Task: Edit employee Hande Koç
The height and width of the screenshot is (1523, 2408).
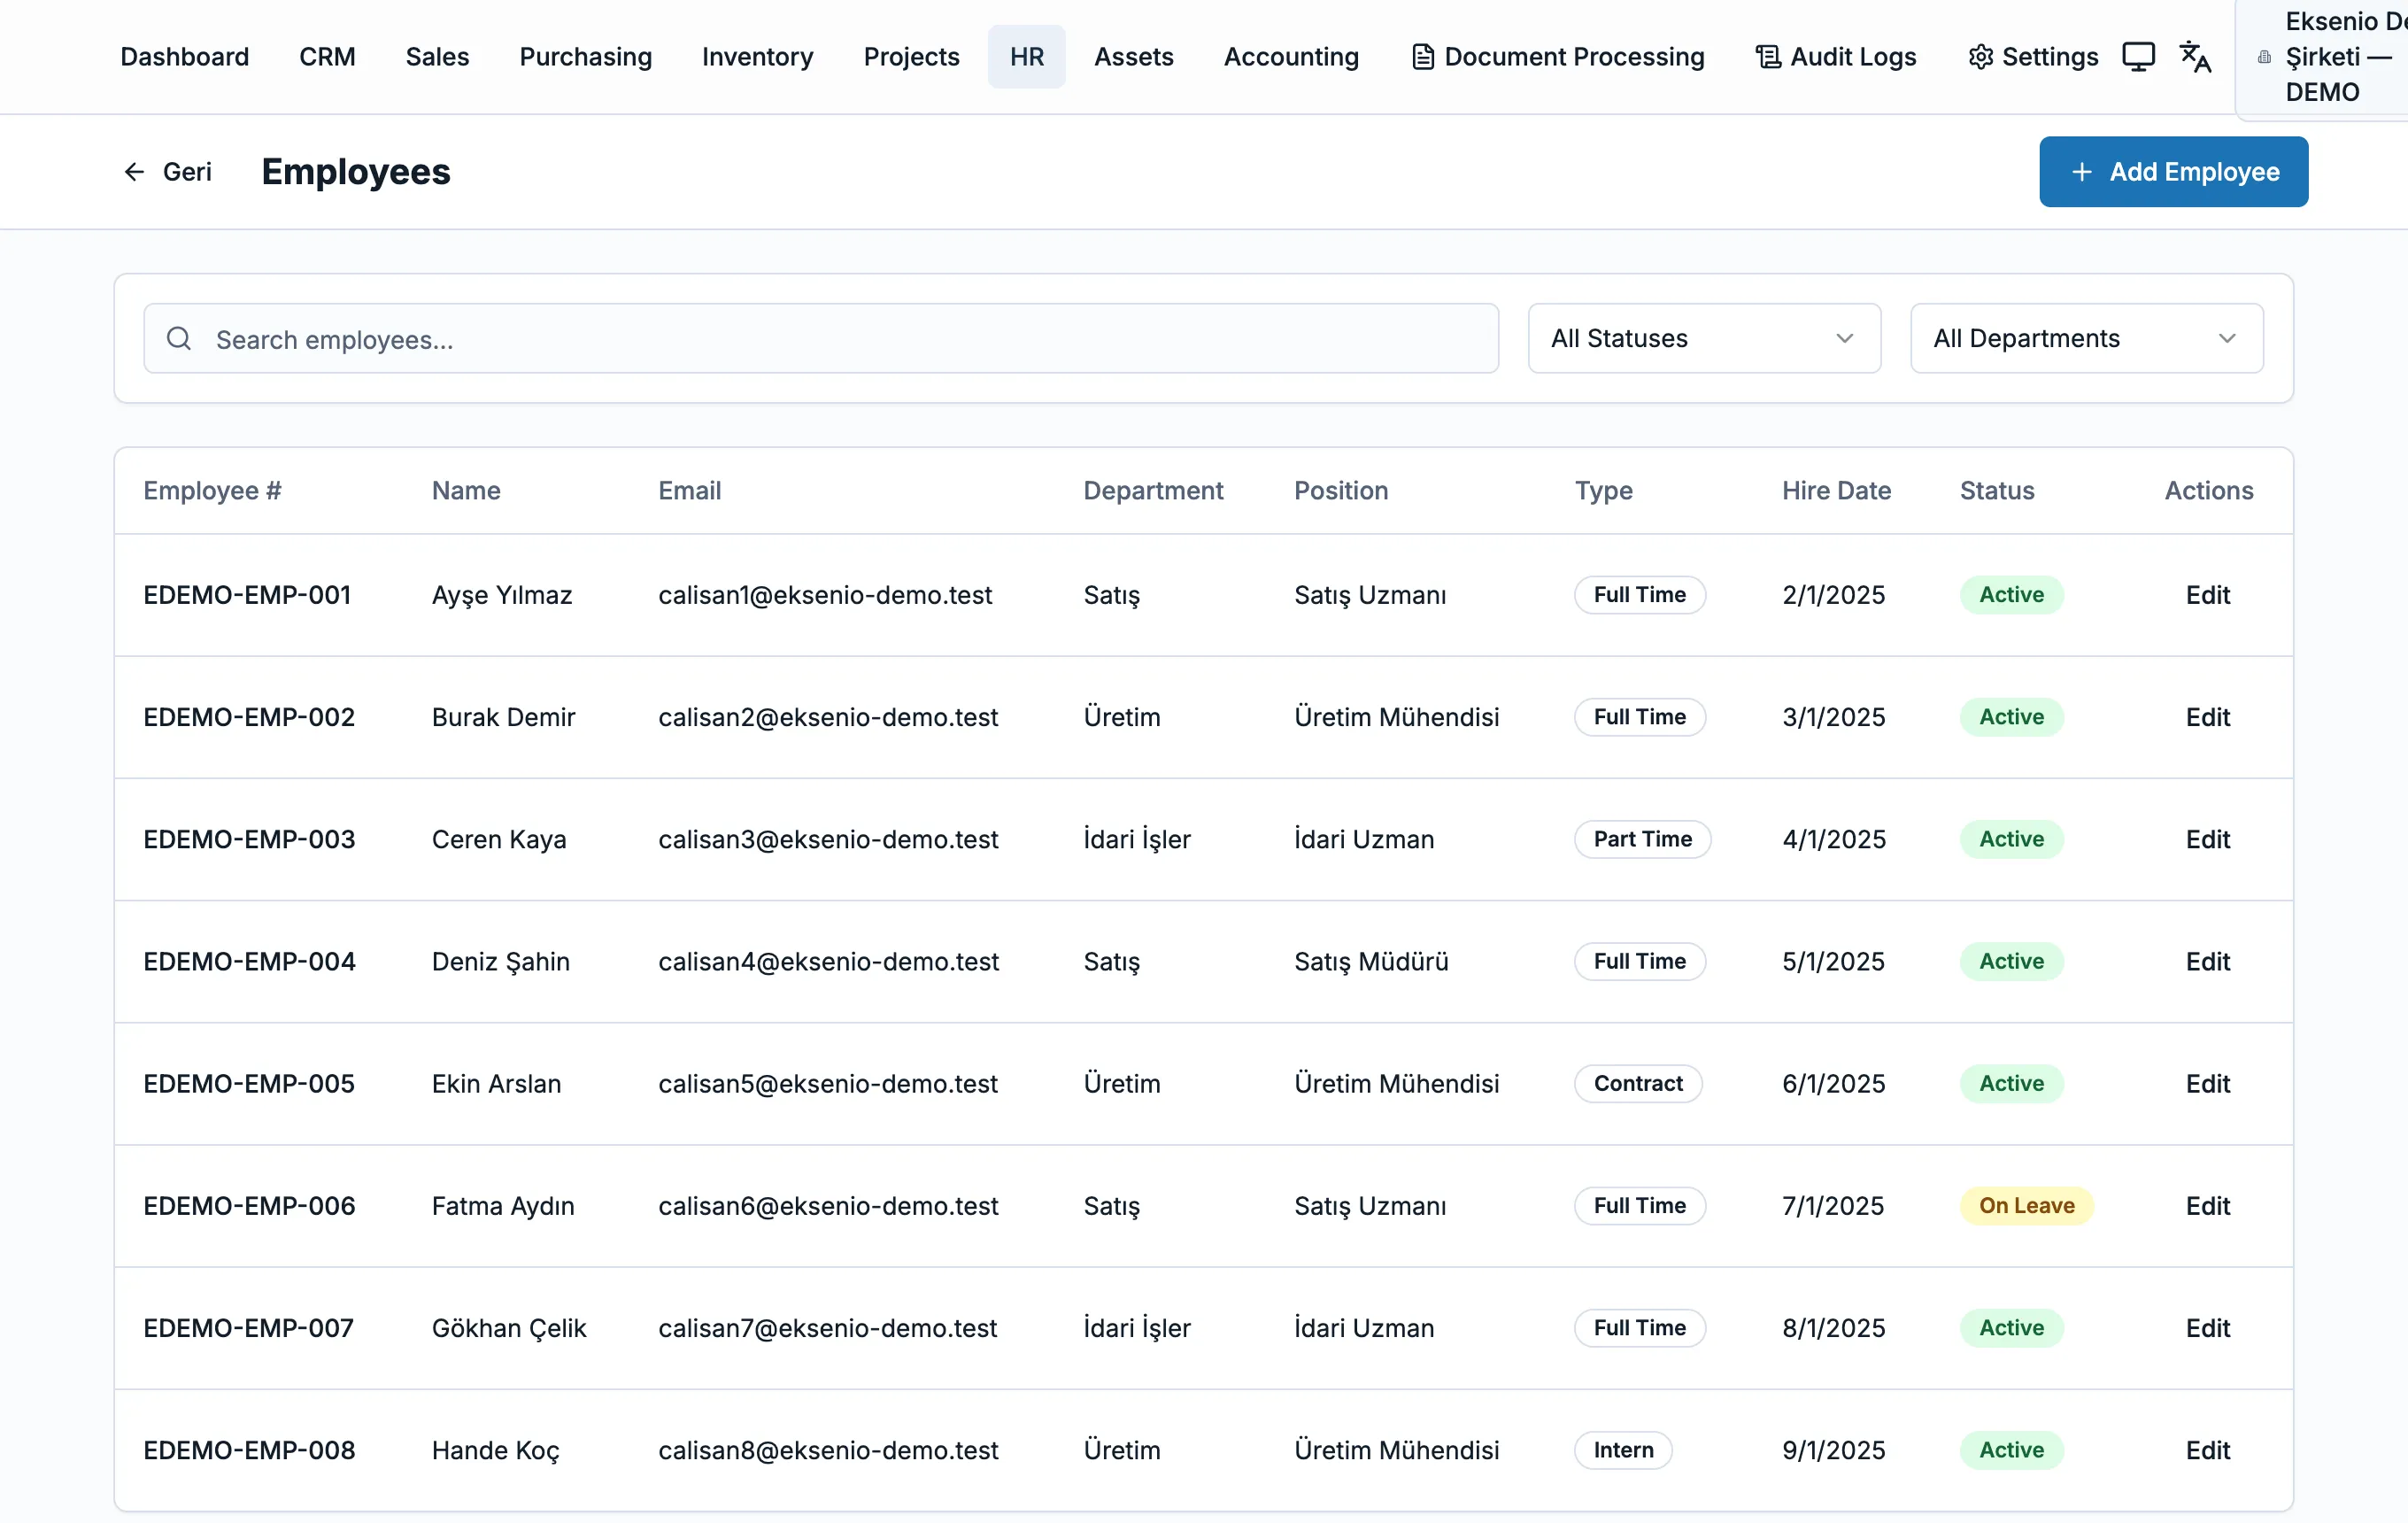Action: coord(2207,1449)
